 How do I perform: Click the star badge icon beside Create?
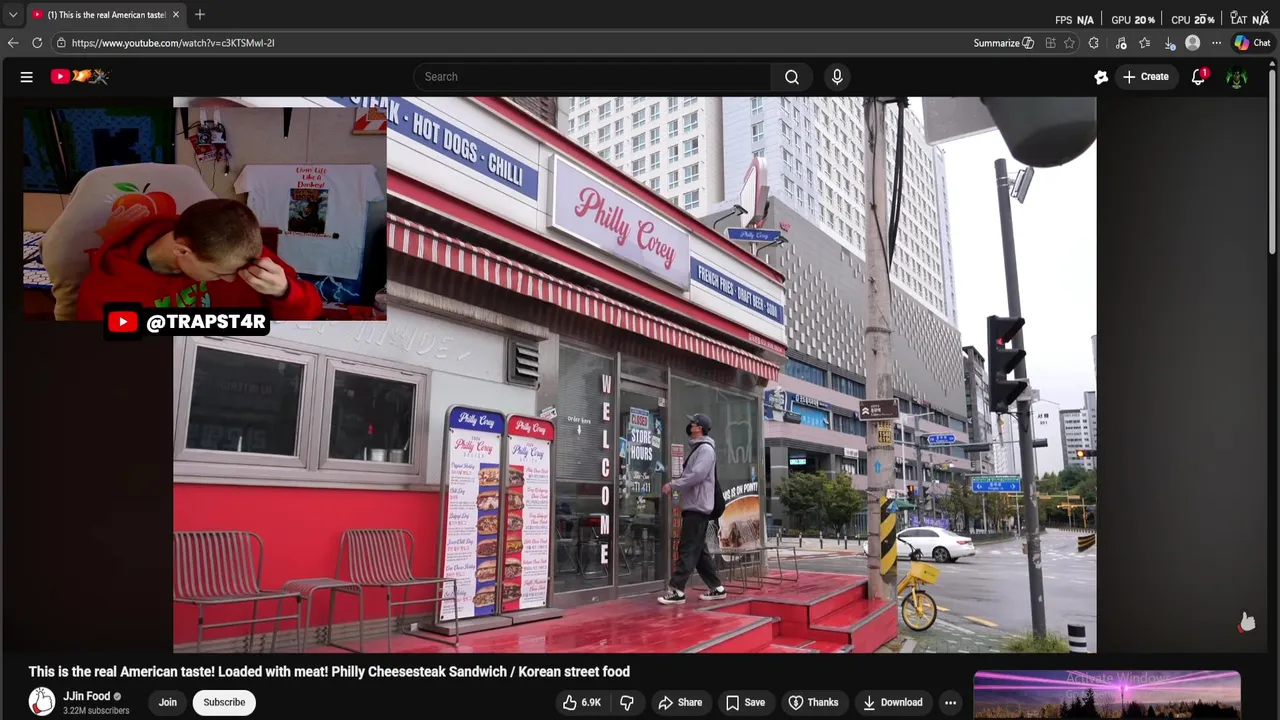[1101, 77]
